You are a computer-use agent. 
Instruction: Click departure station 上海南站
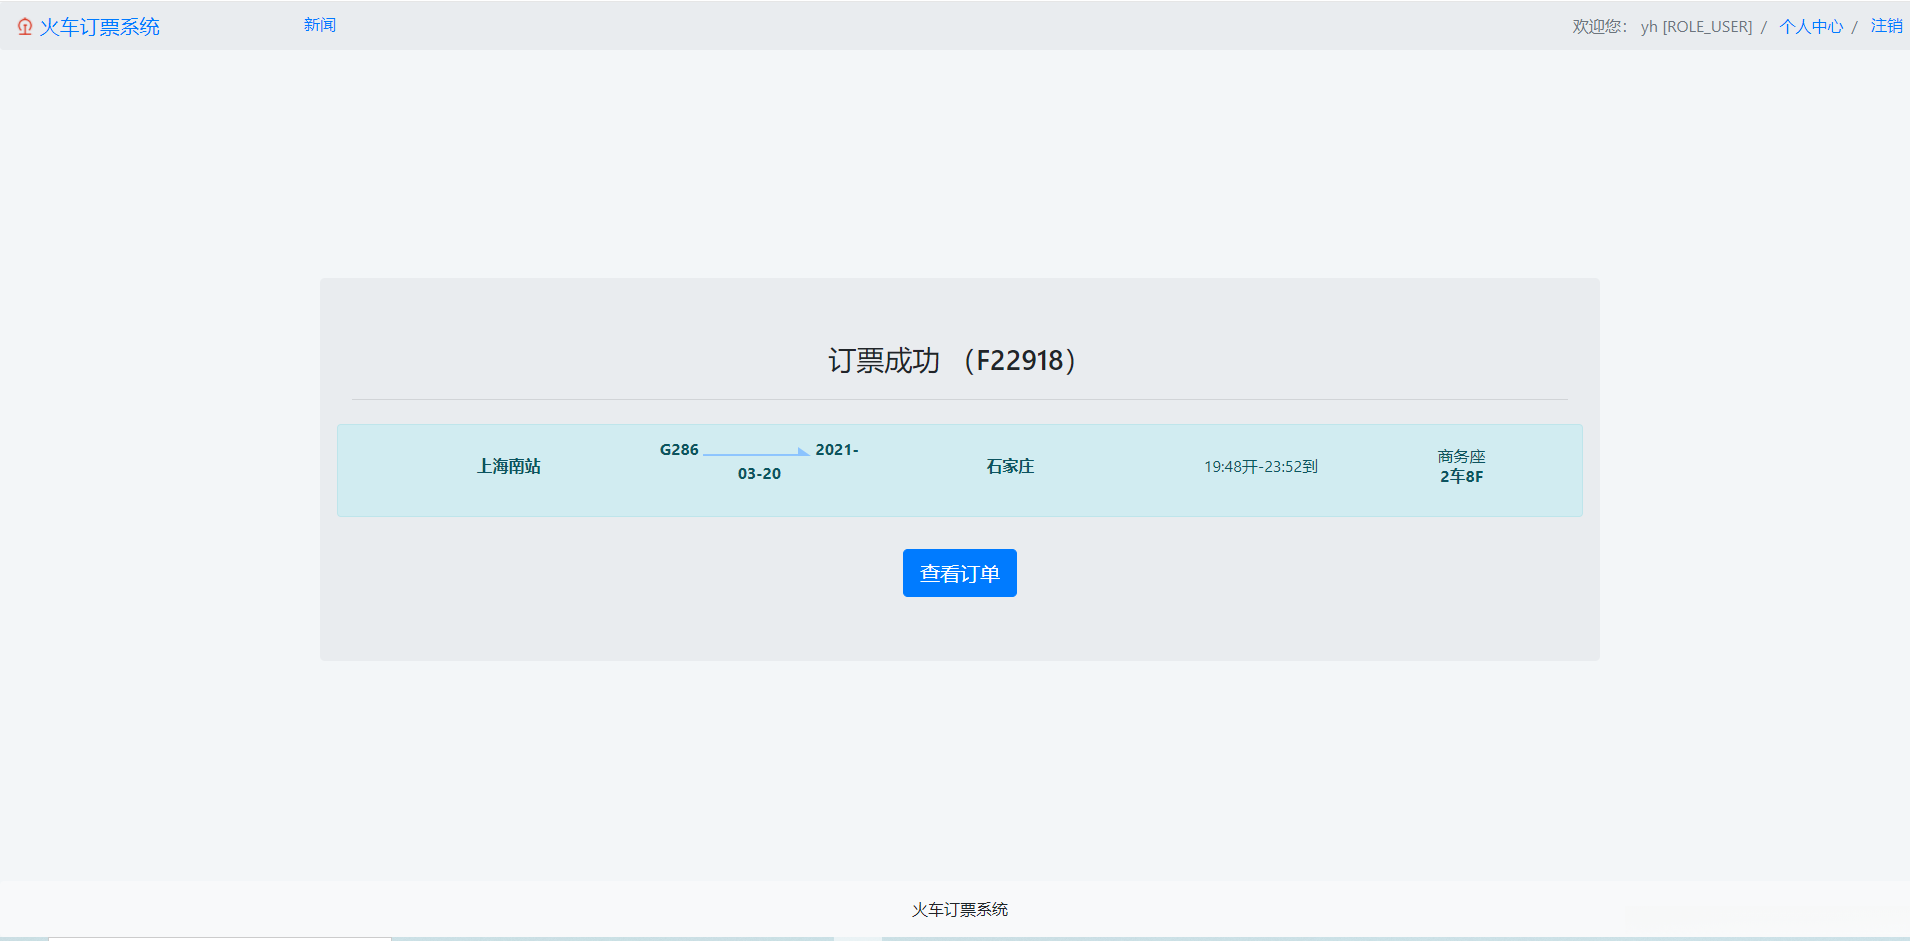[509, 466]
